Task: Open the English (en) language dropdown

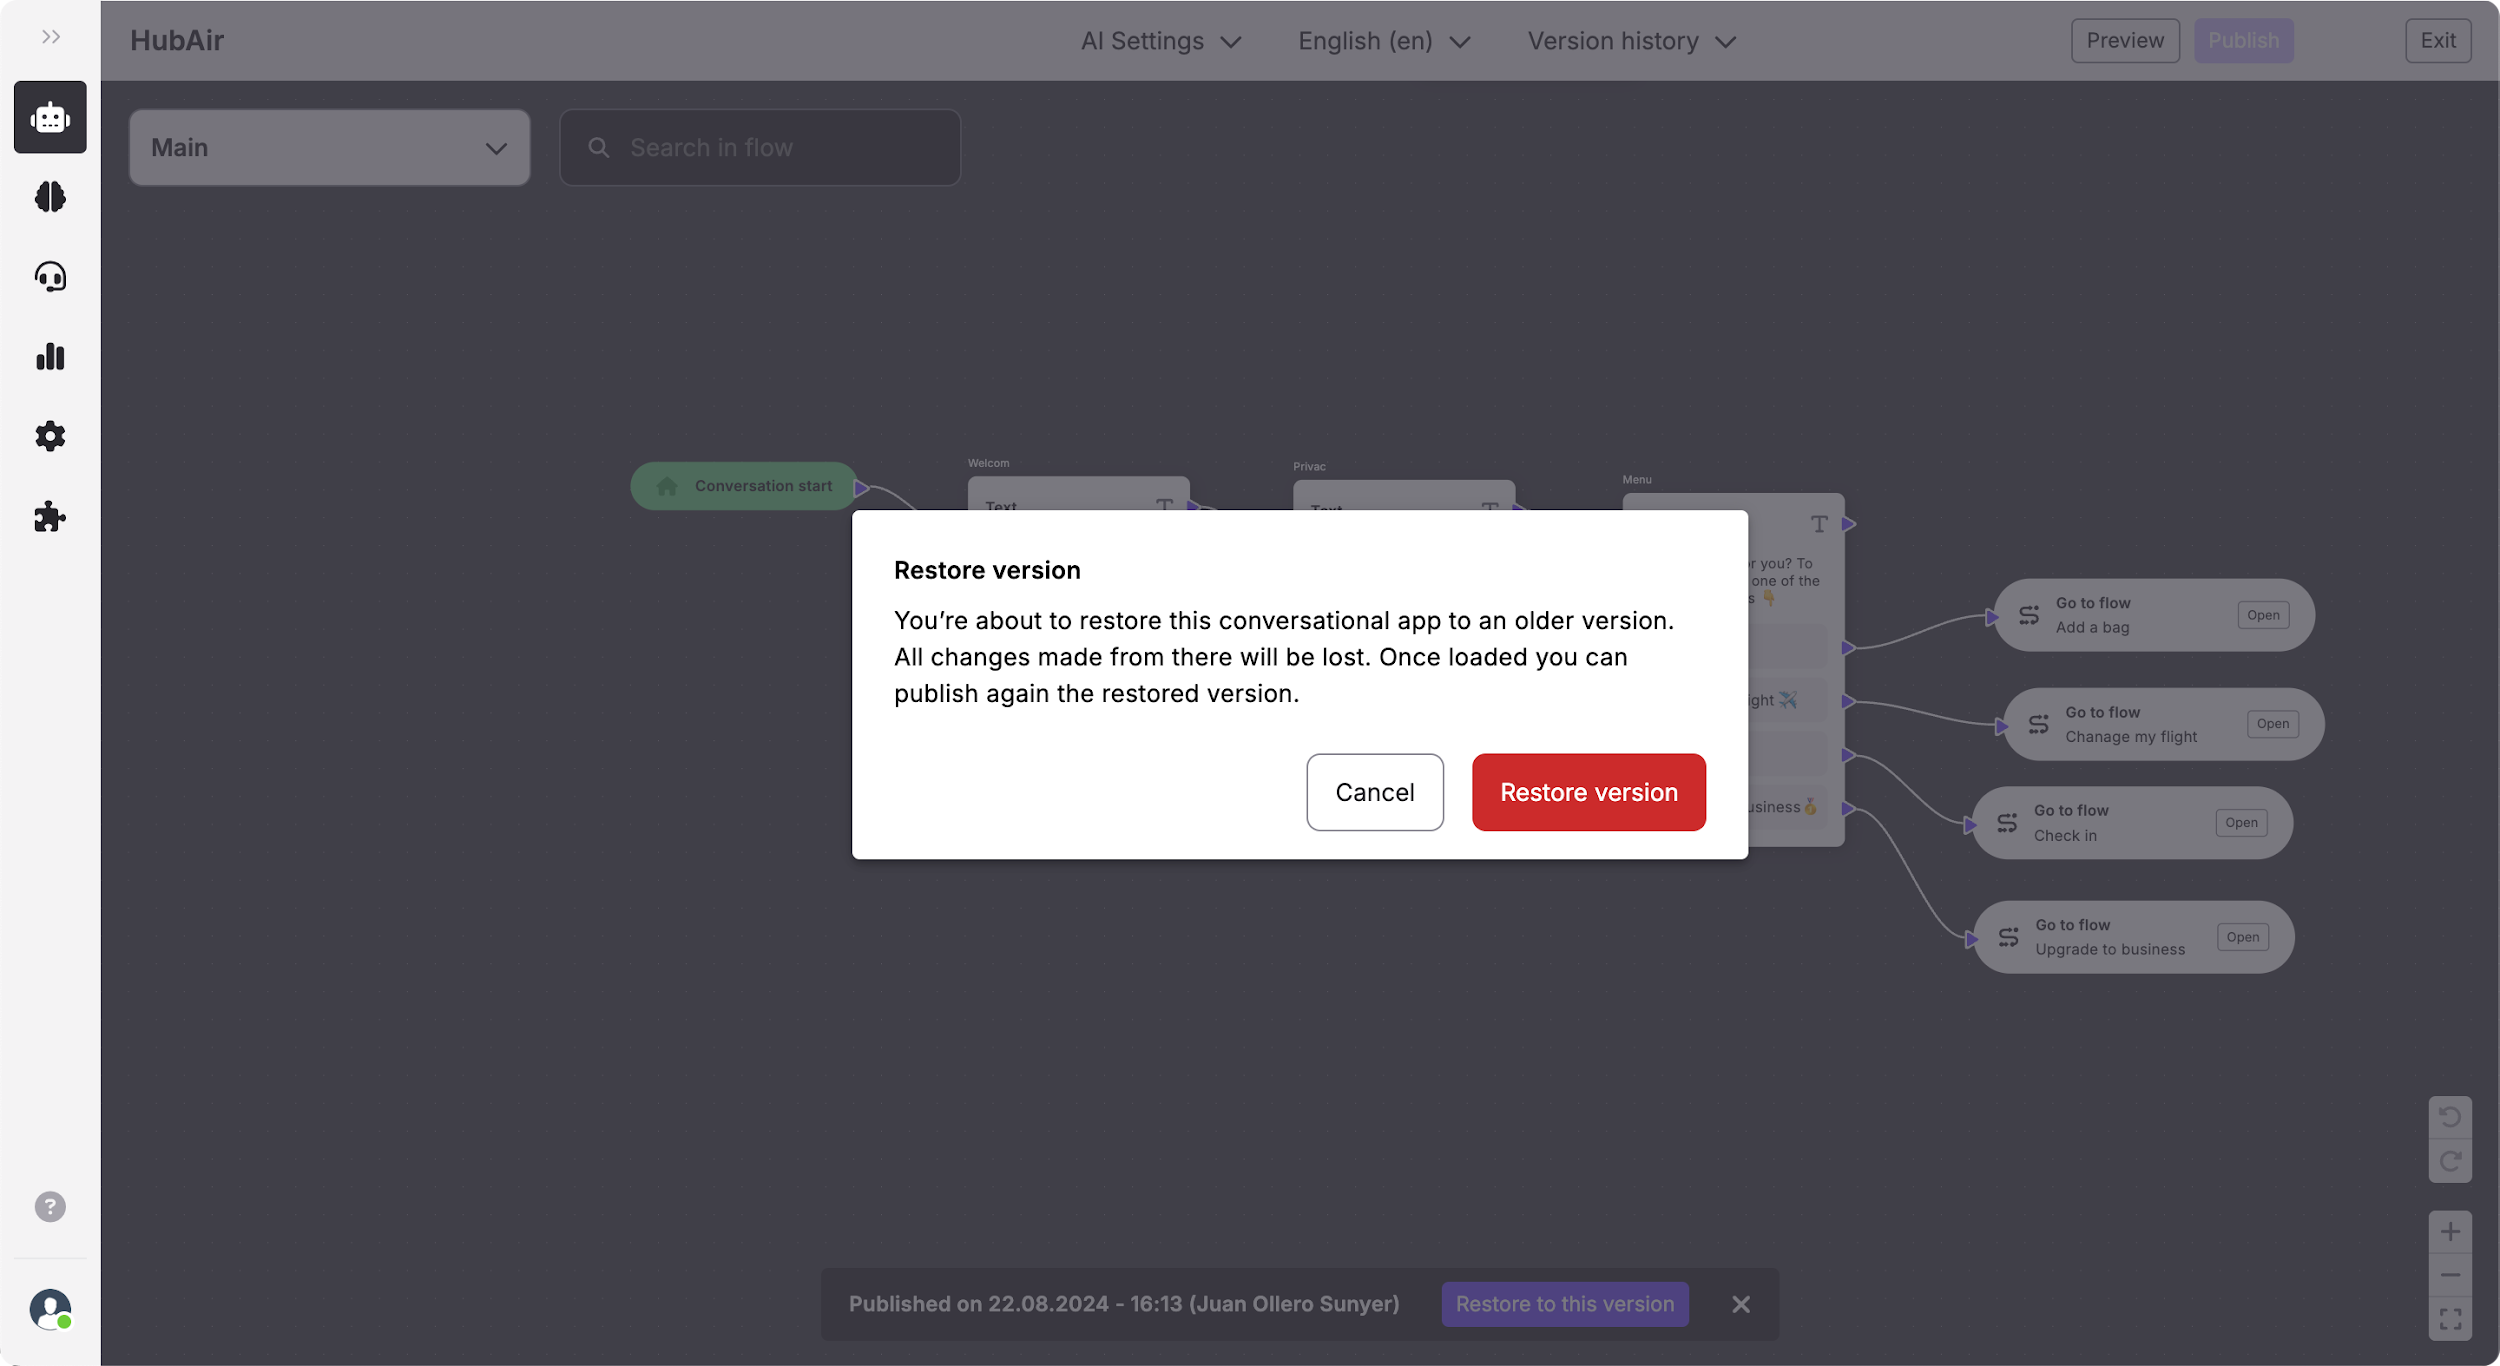Action: click(1384, 41)
